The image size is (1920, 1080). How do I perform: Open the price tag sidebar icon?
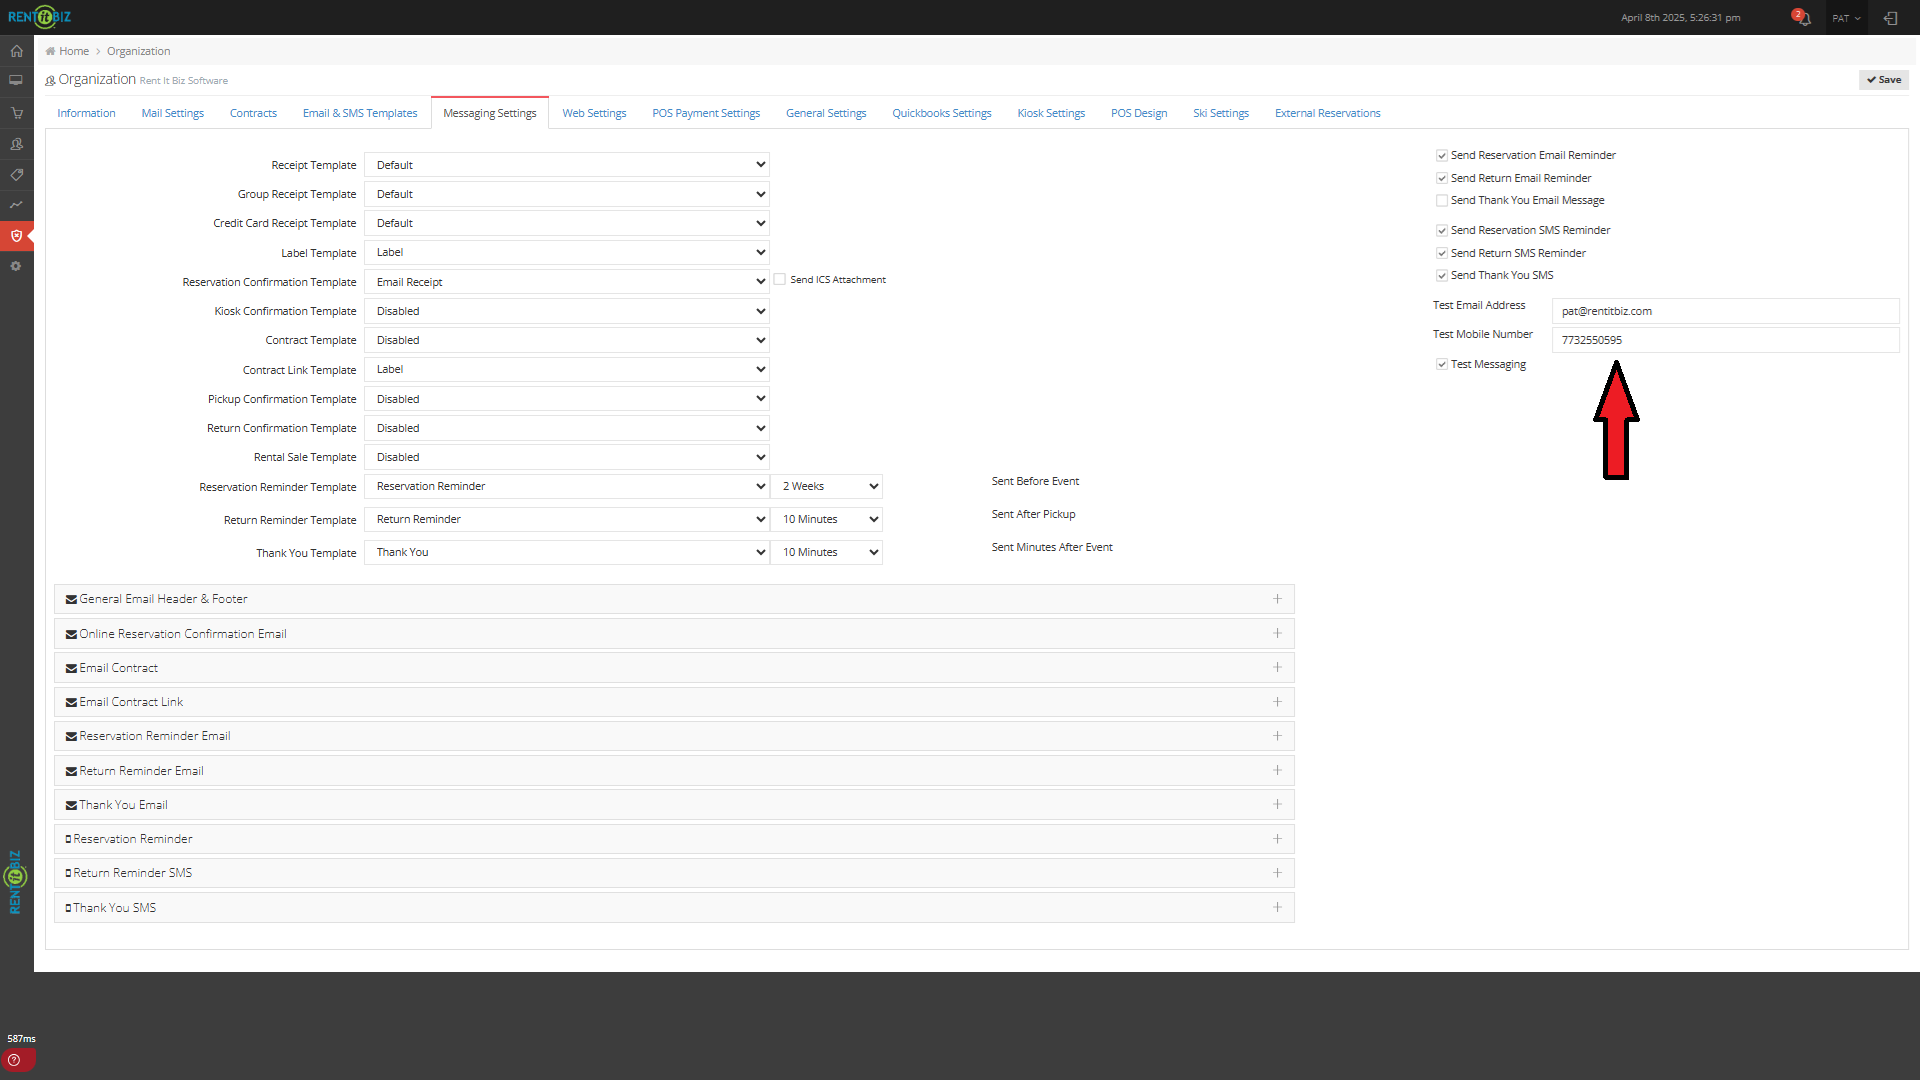tap(16, 175)
